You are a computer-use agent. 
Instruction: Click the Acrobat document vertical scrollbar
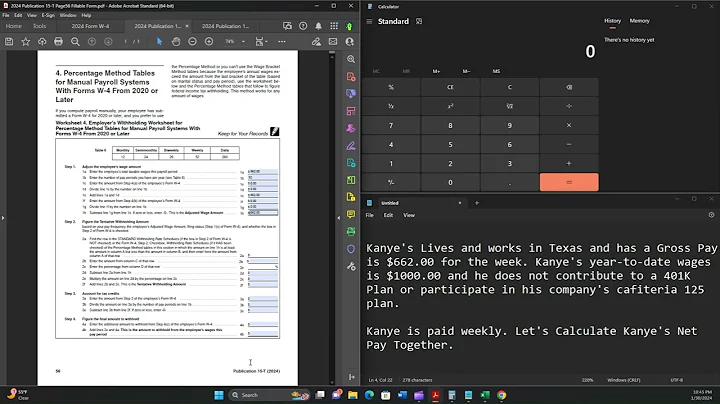tap(332, 218)
